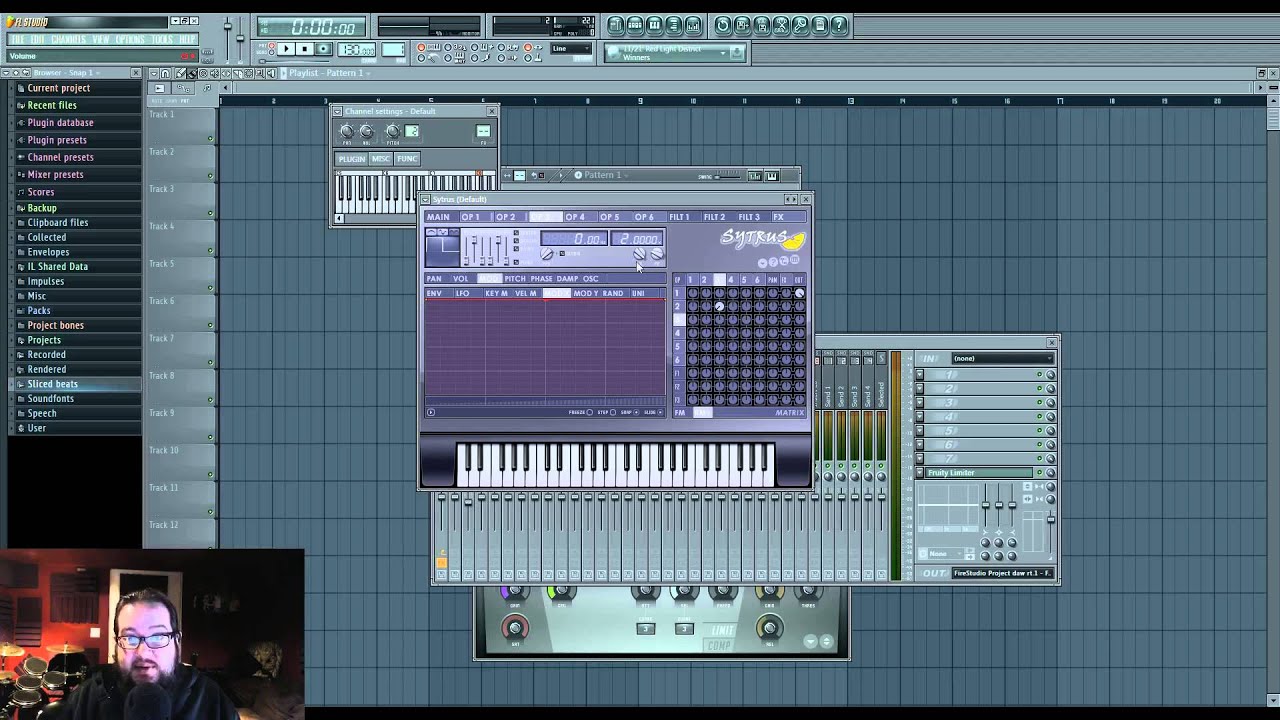Adjust the mixer master track volume fader
Screen dimensions: 1280x720
click(x=441, y=496)
